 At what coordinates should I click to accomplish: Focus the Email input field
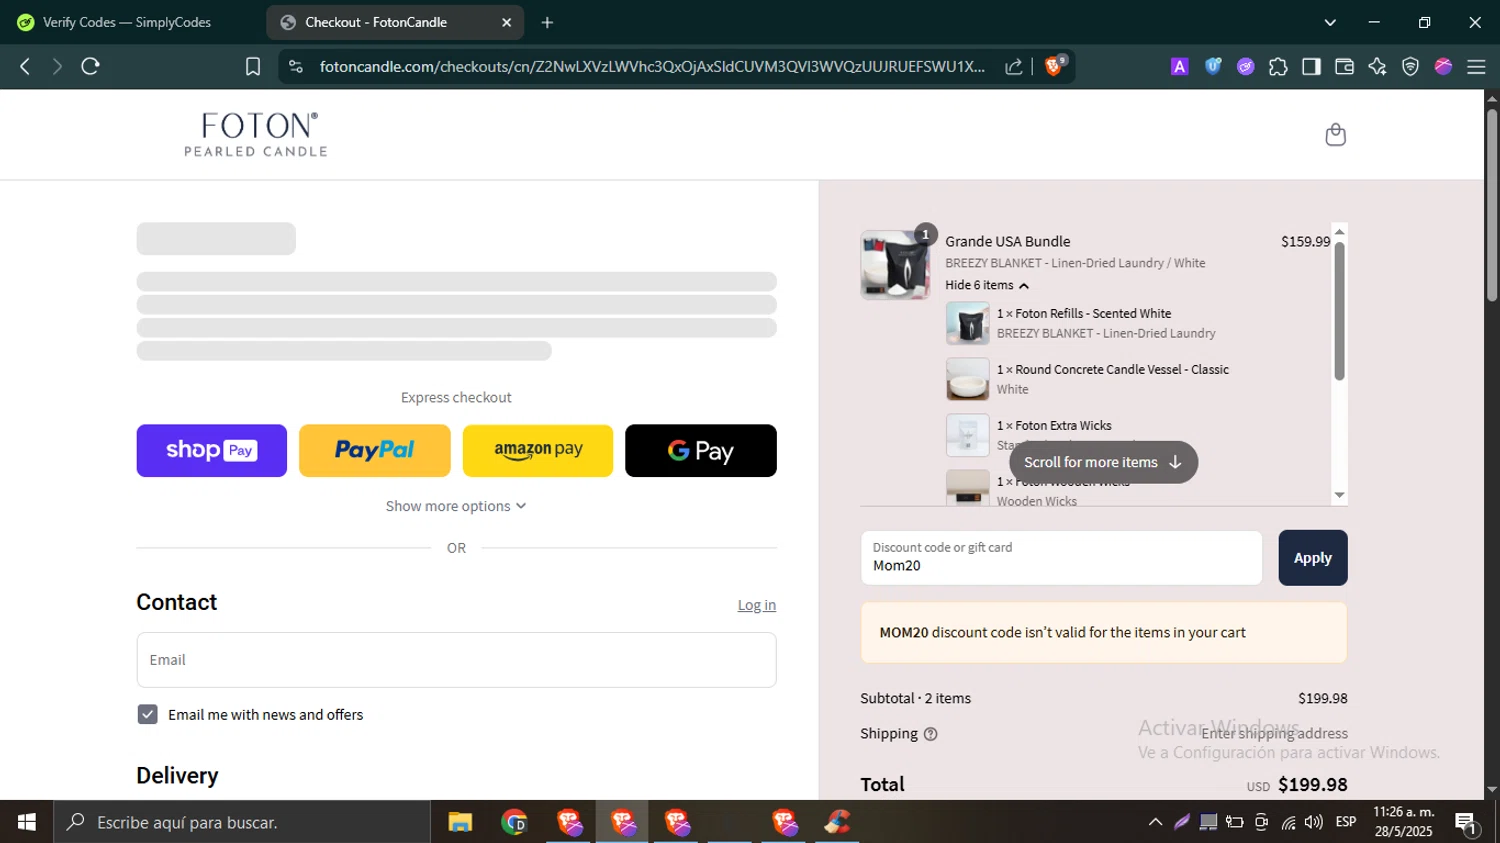pos(456,660)
